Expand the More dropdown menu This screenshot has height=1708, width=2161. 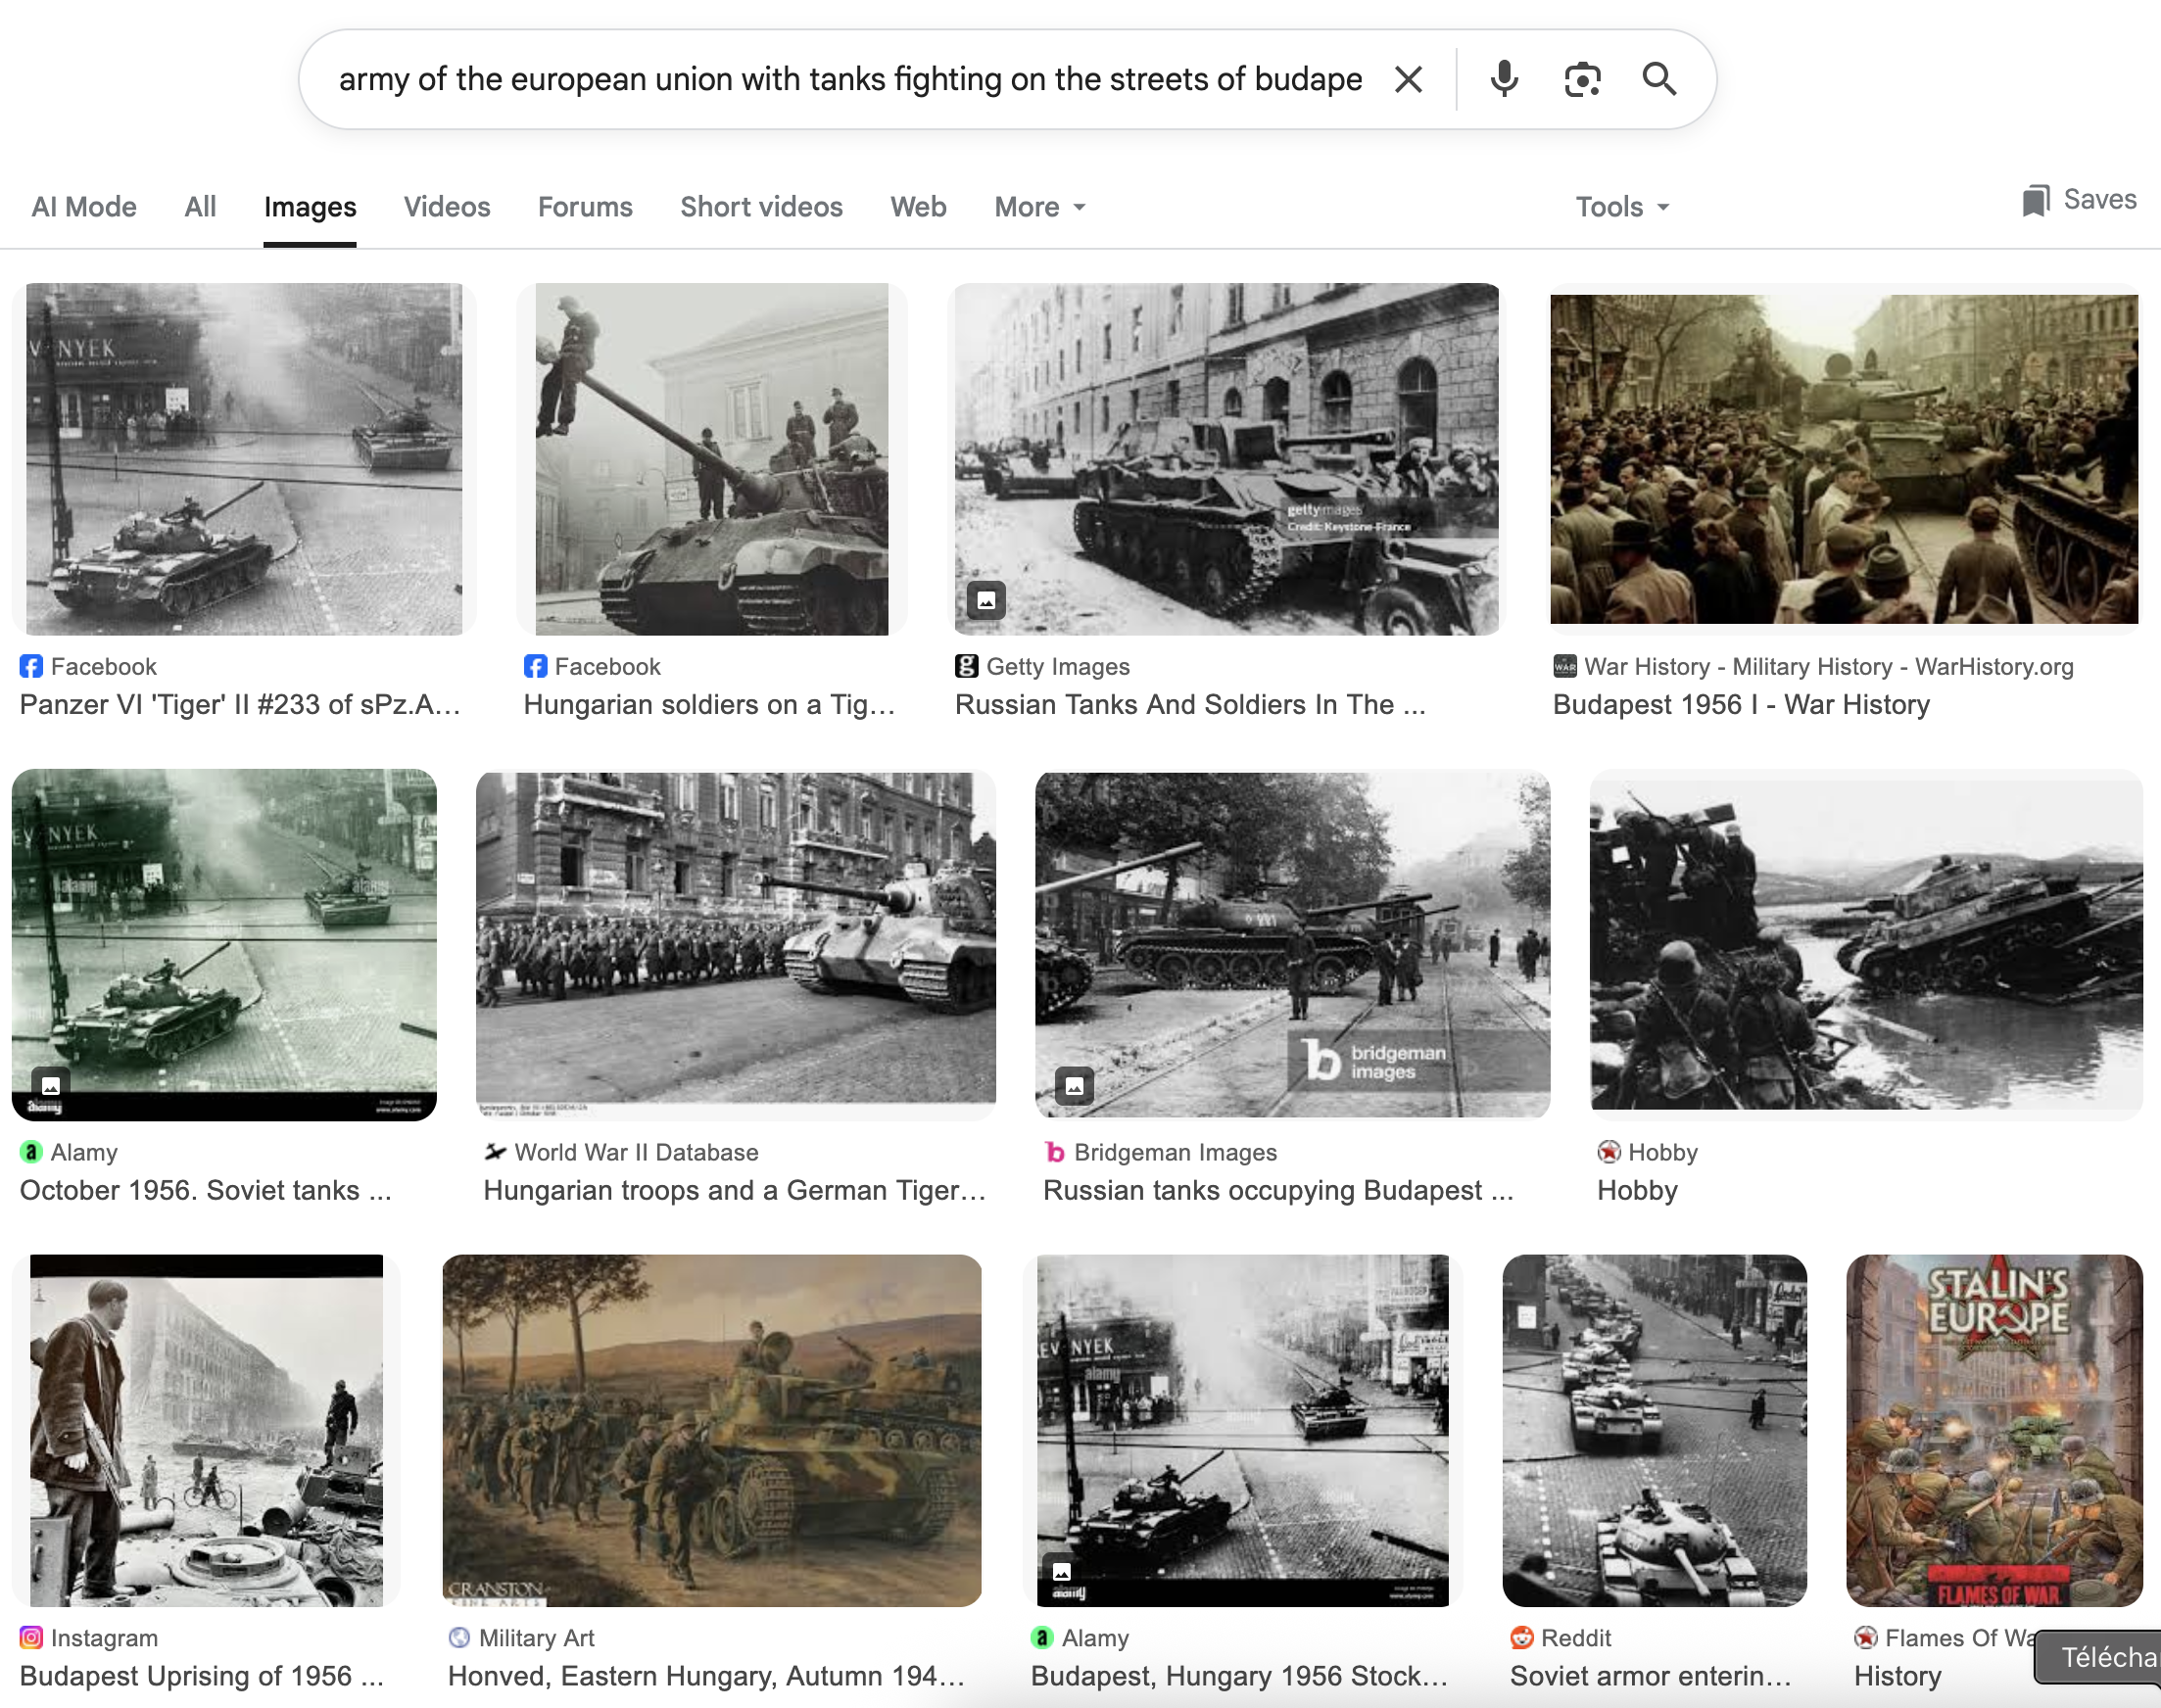click(1040, 207)
